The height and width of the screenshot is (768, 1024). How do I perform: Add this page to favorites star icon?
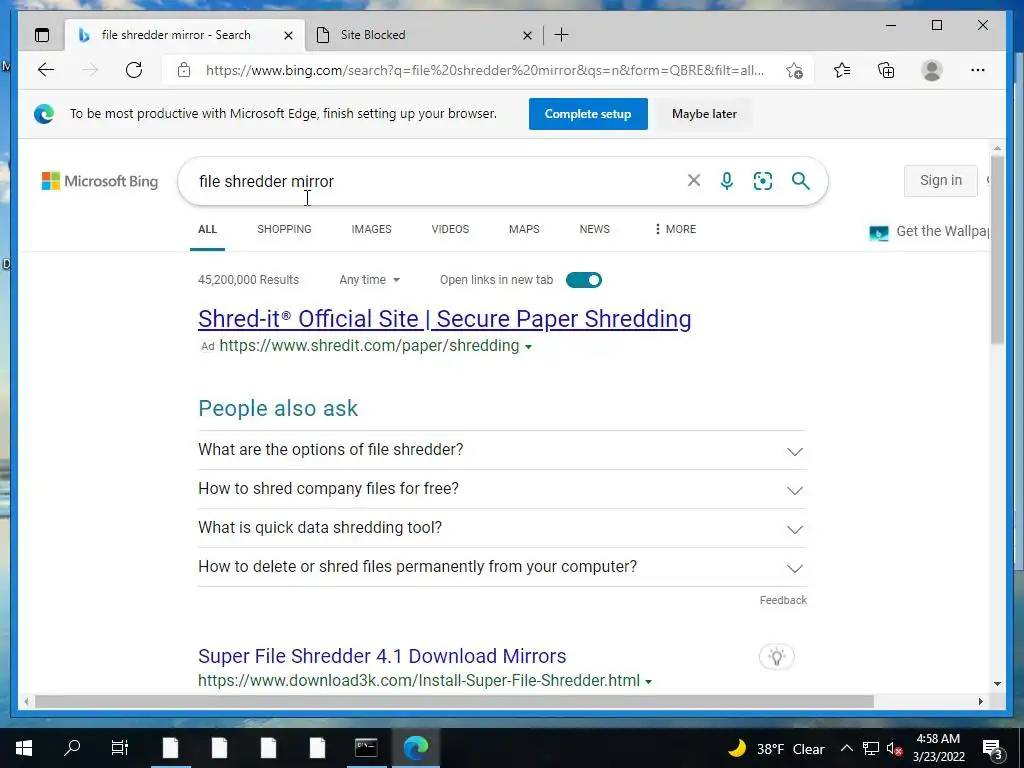[794, 71]
